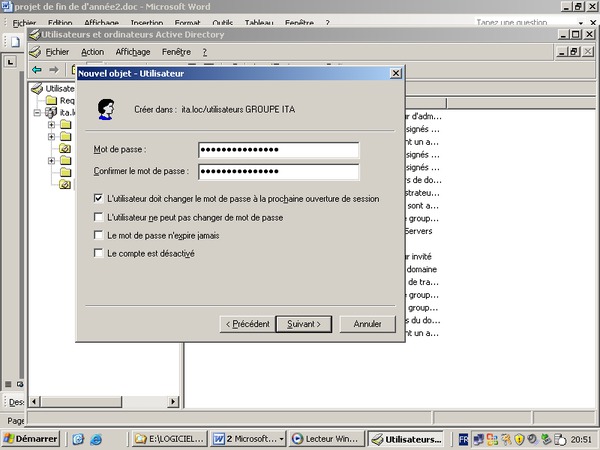Image resolution: width=600 pixels, height=450 pixels.
Task: Expand the first folder under ita.loc
Action: click(x=51, y=125)
